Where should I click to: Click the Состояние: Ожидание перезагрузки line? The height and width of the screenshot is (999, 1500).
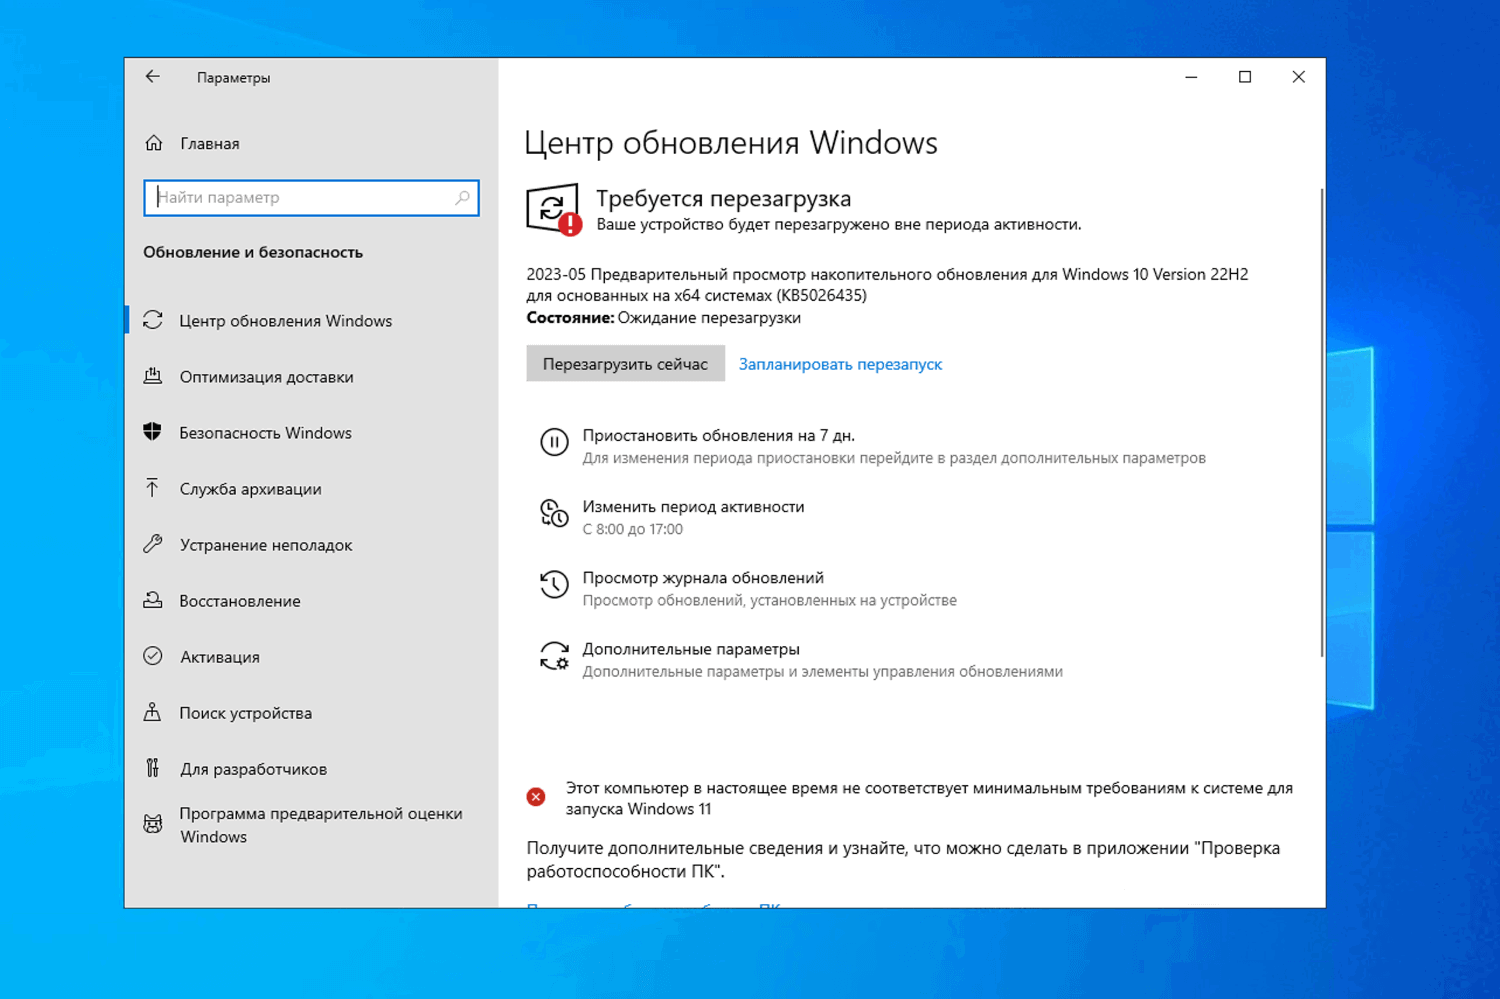point(664,318)
